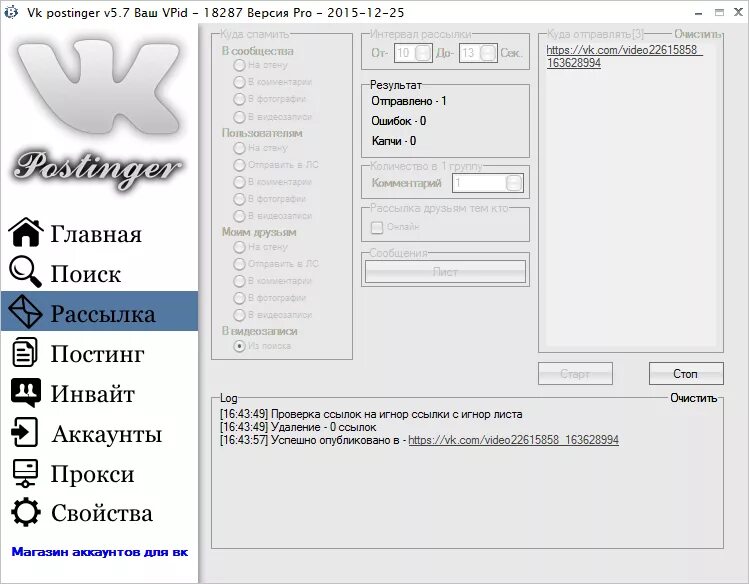Click the Отправлено - 1 result text
The width and height of the screenshot is (749, 584).
(409, 101)
